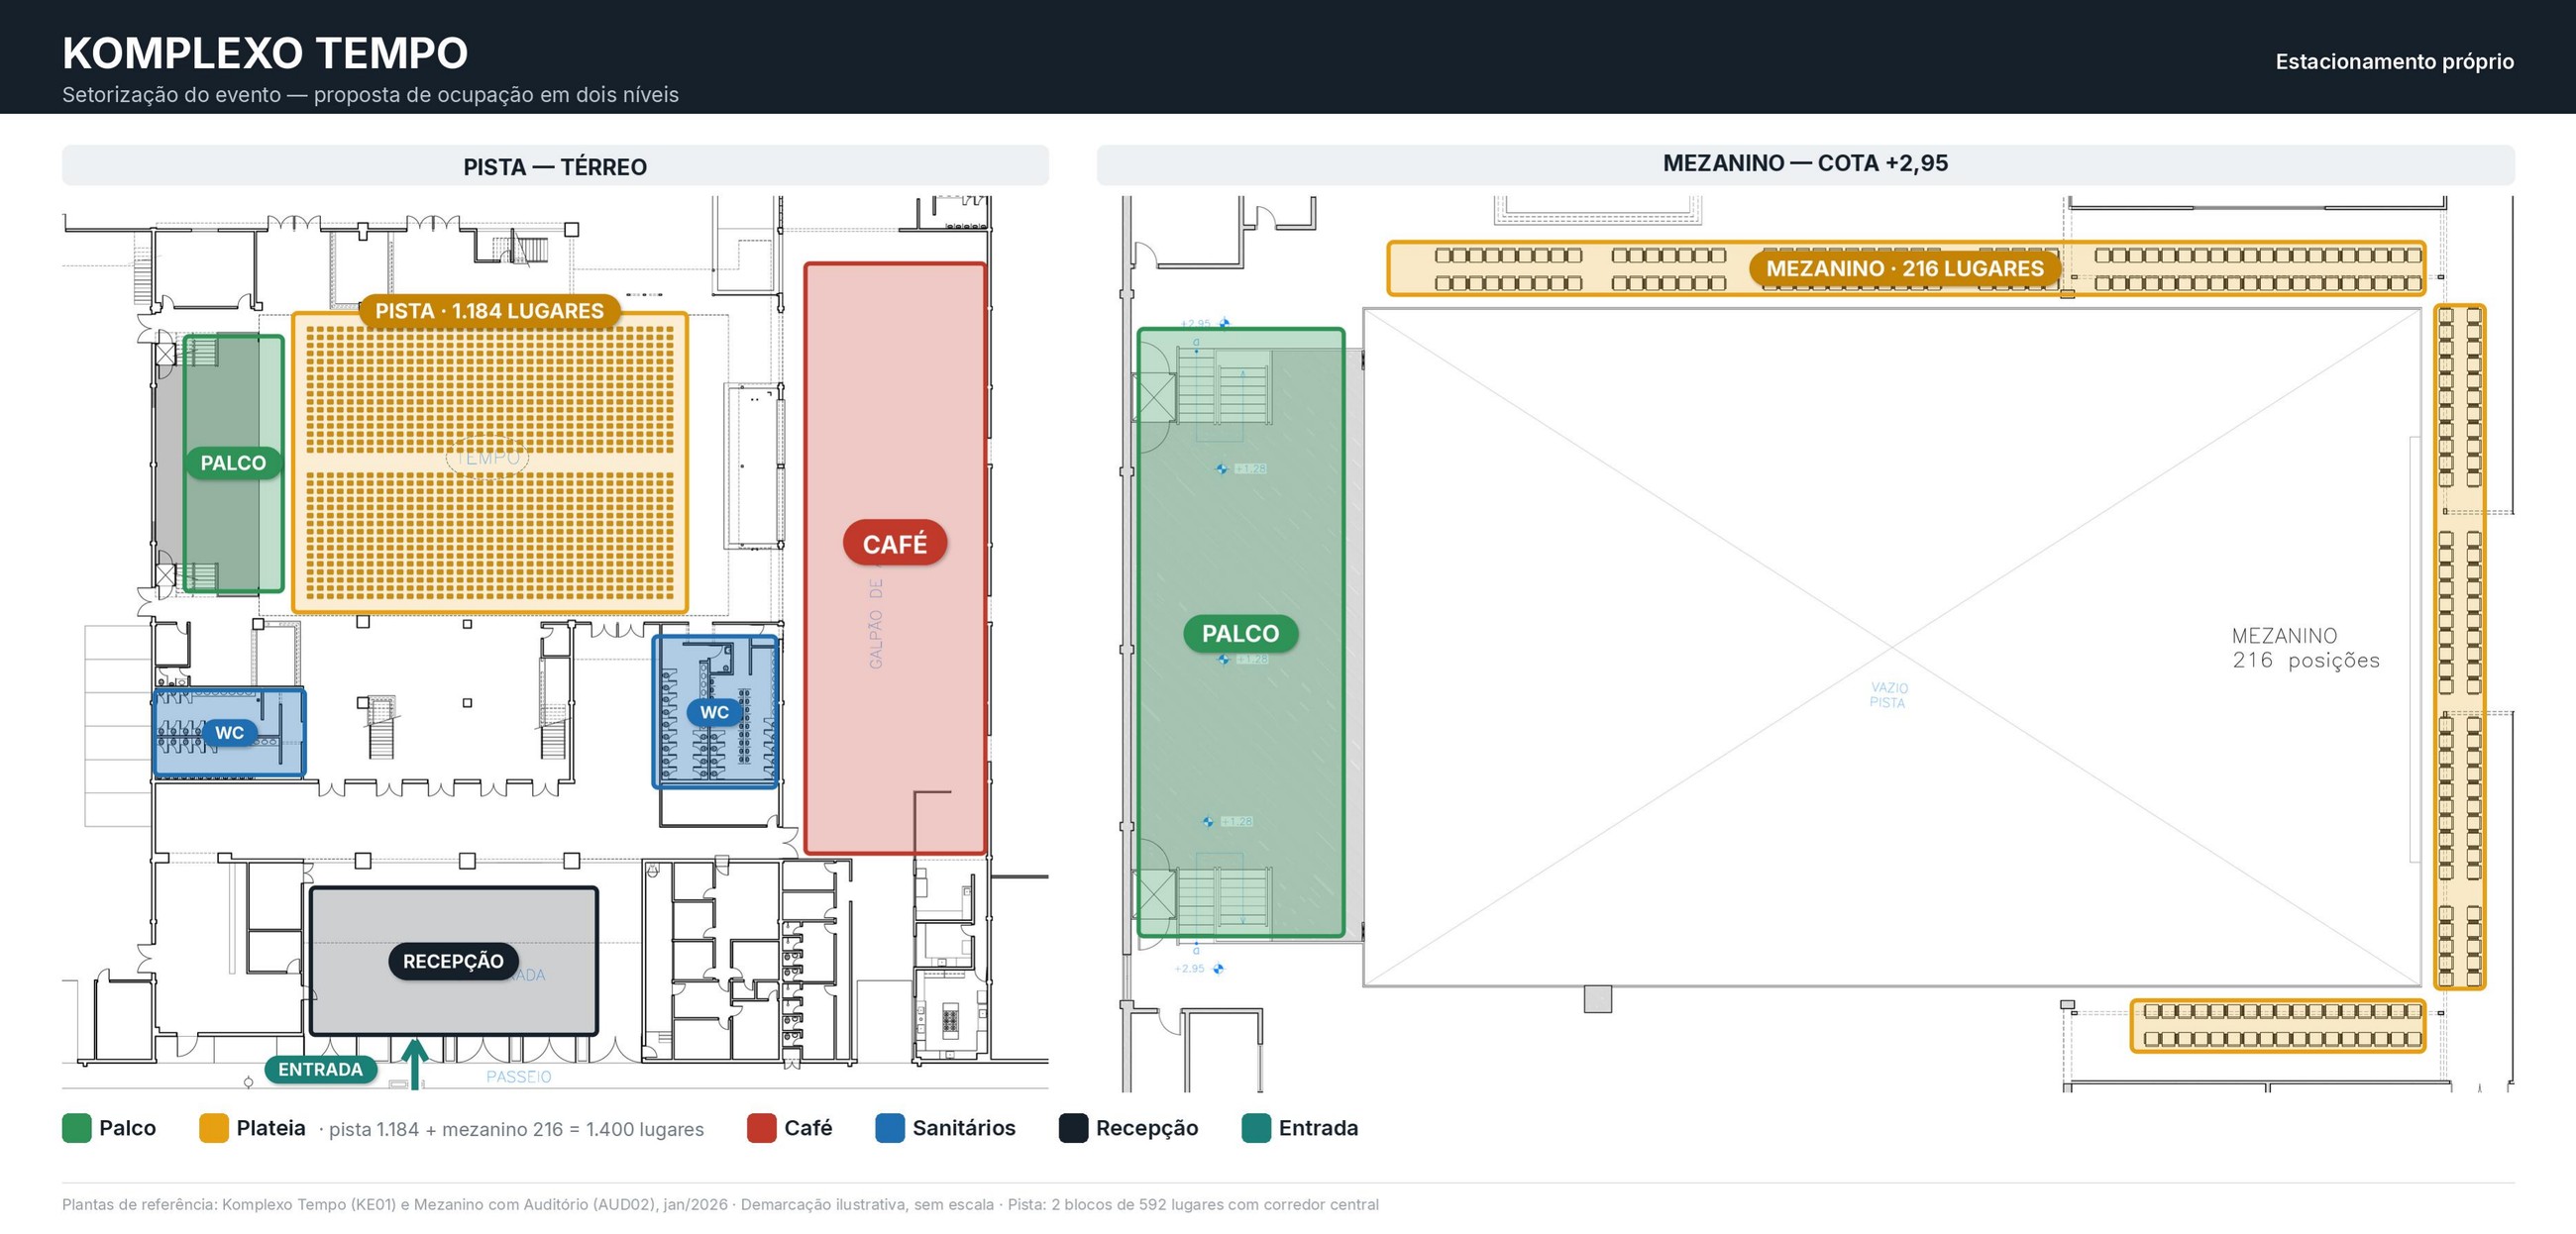Click the teal Entrada legend swatch
The width and height of the screenshot is (2576, 1234).
pos(1256,1128)
